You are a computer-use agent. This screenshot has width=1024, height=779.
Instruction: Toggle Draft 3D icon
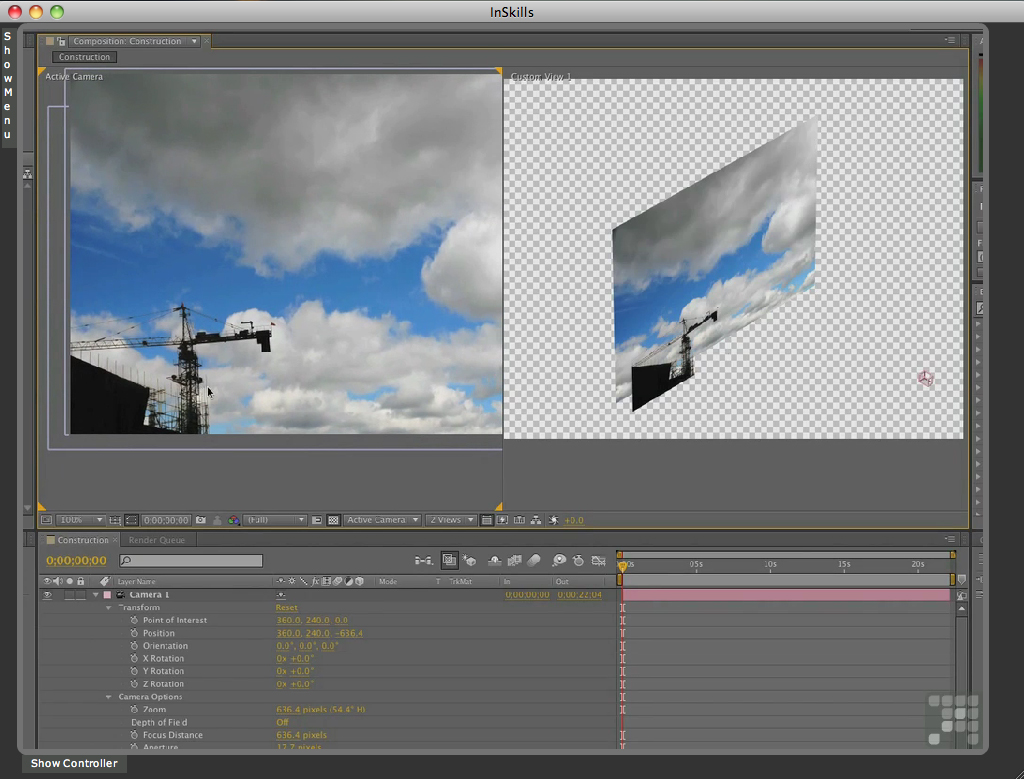click(469, 560)
